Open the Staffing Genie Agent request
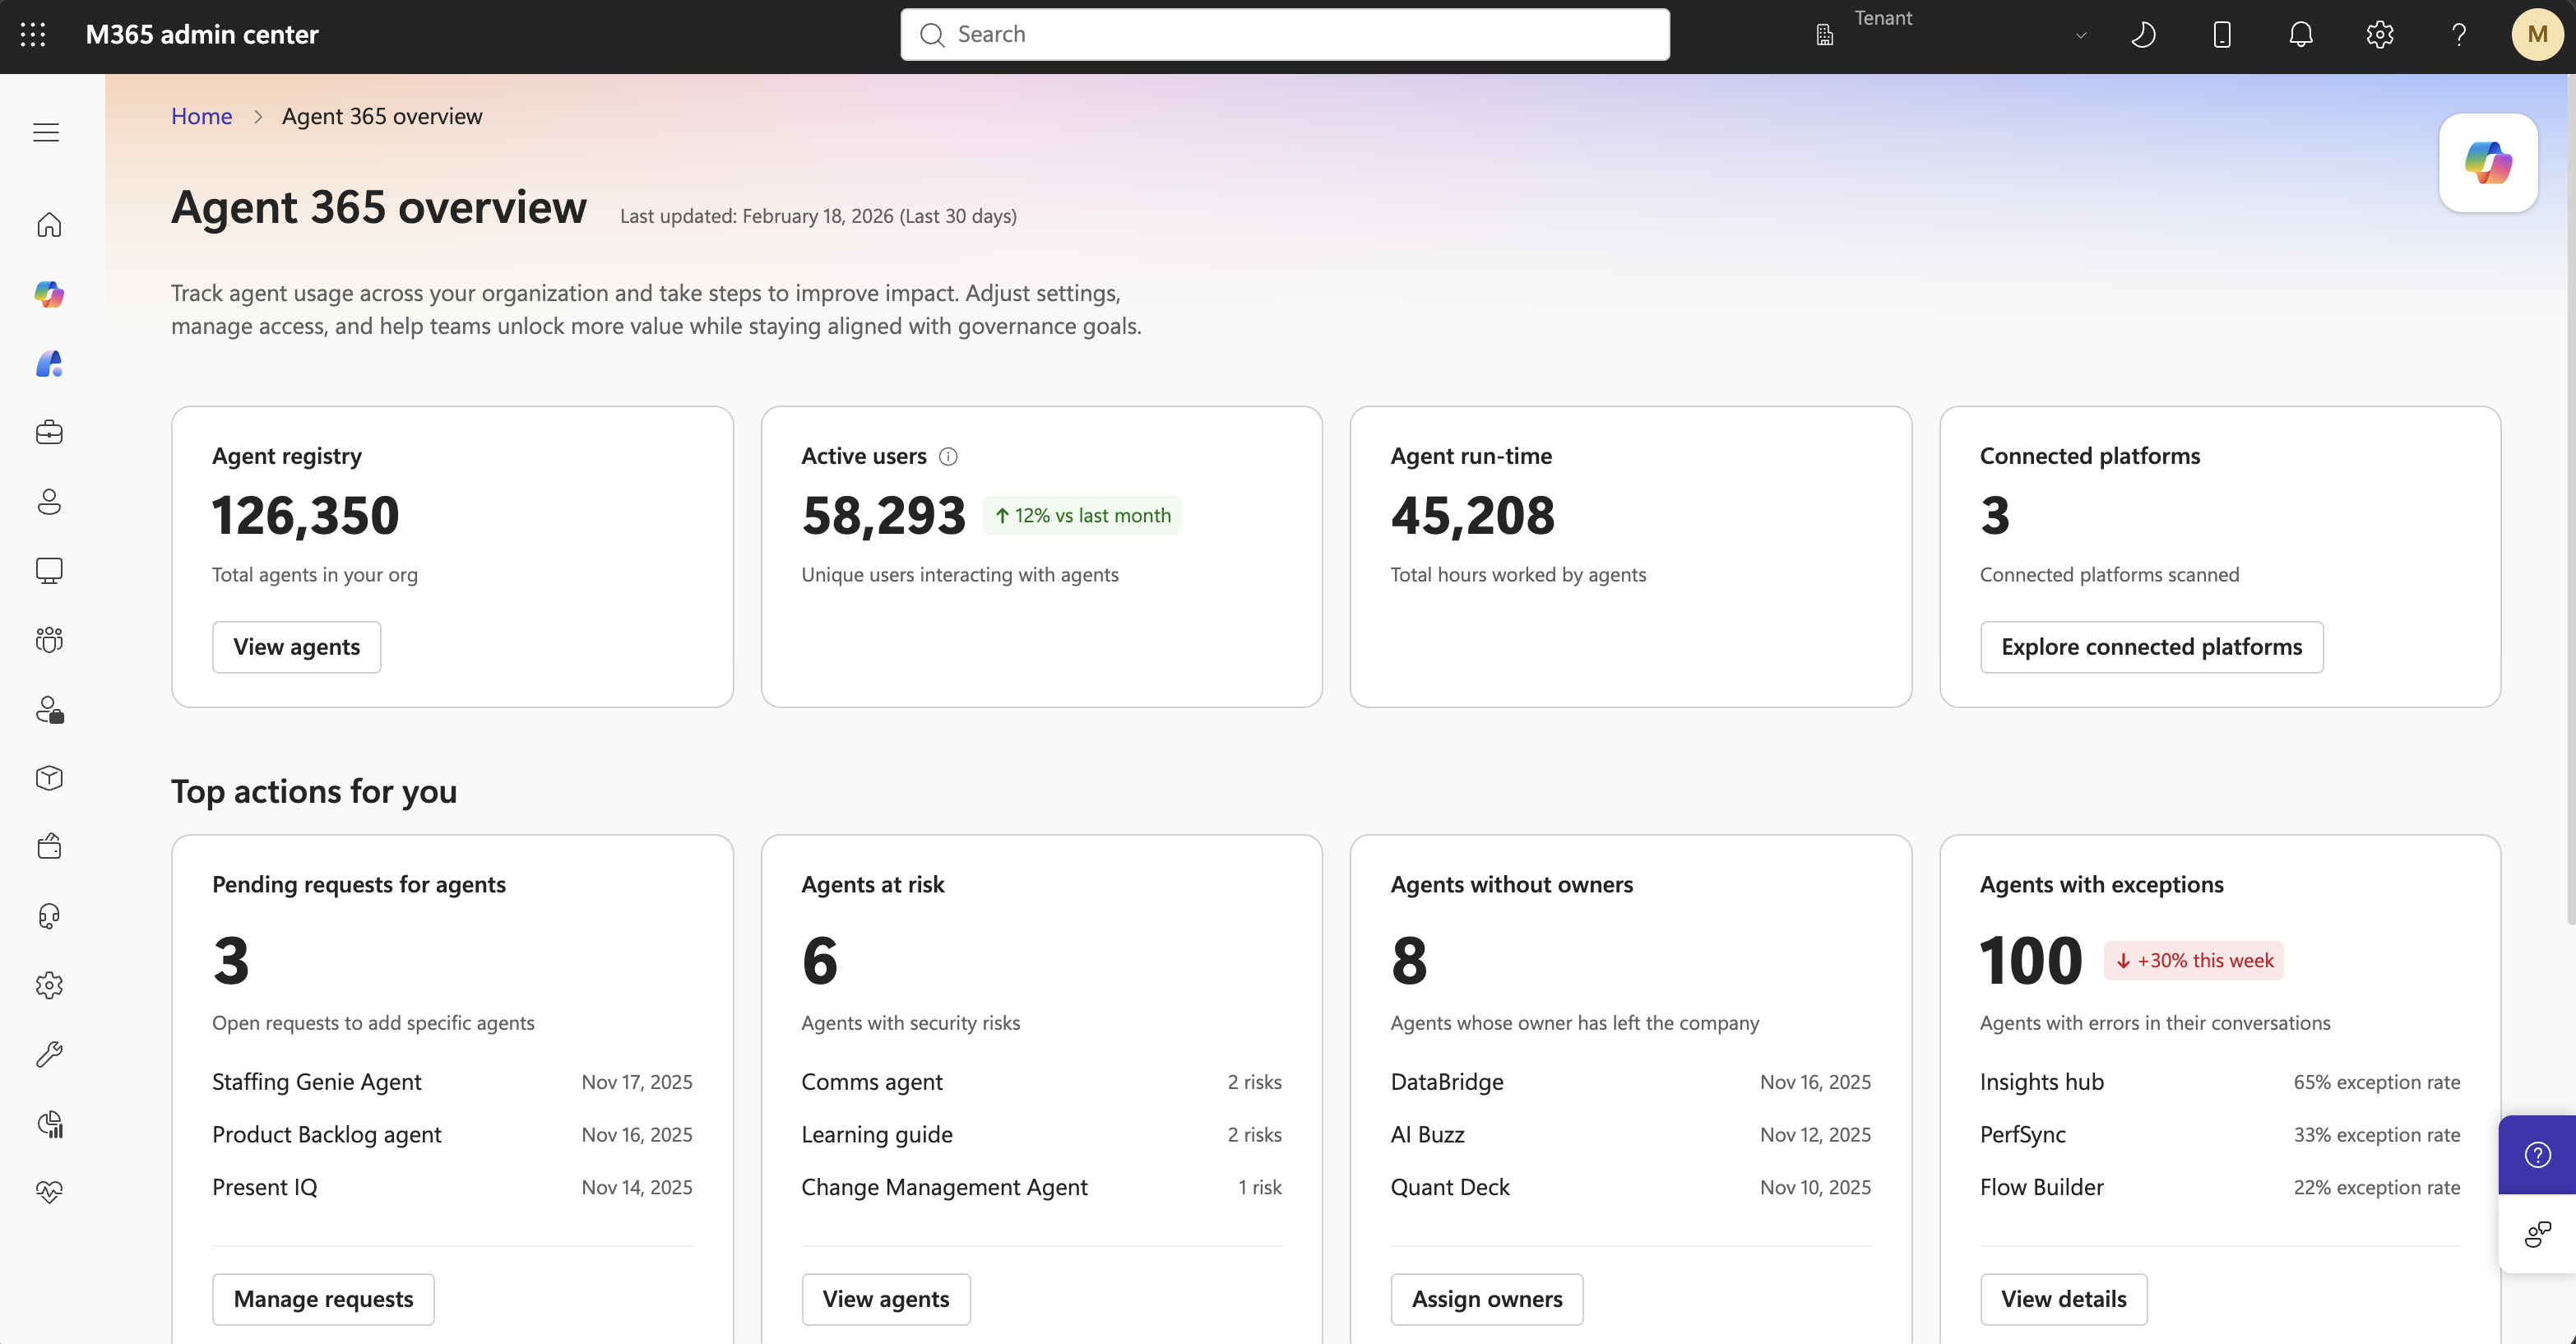 click(x=316, y=1082)
